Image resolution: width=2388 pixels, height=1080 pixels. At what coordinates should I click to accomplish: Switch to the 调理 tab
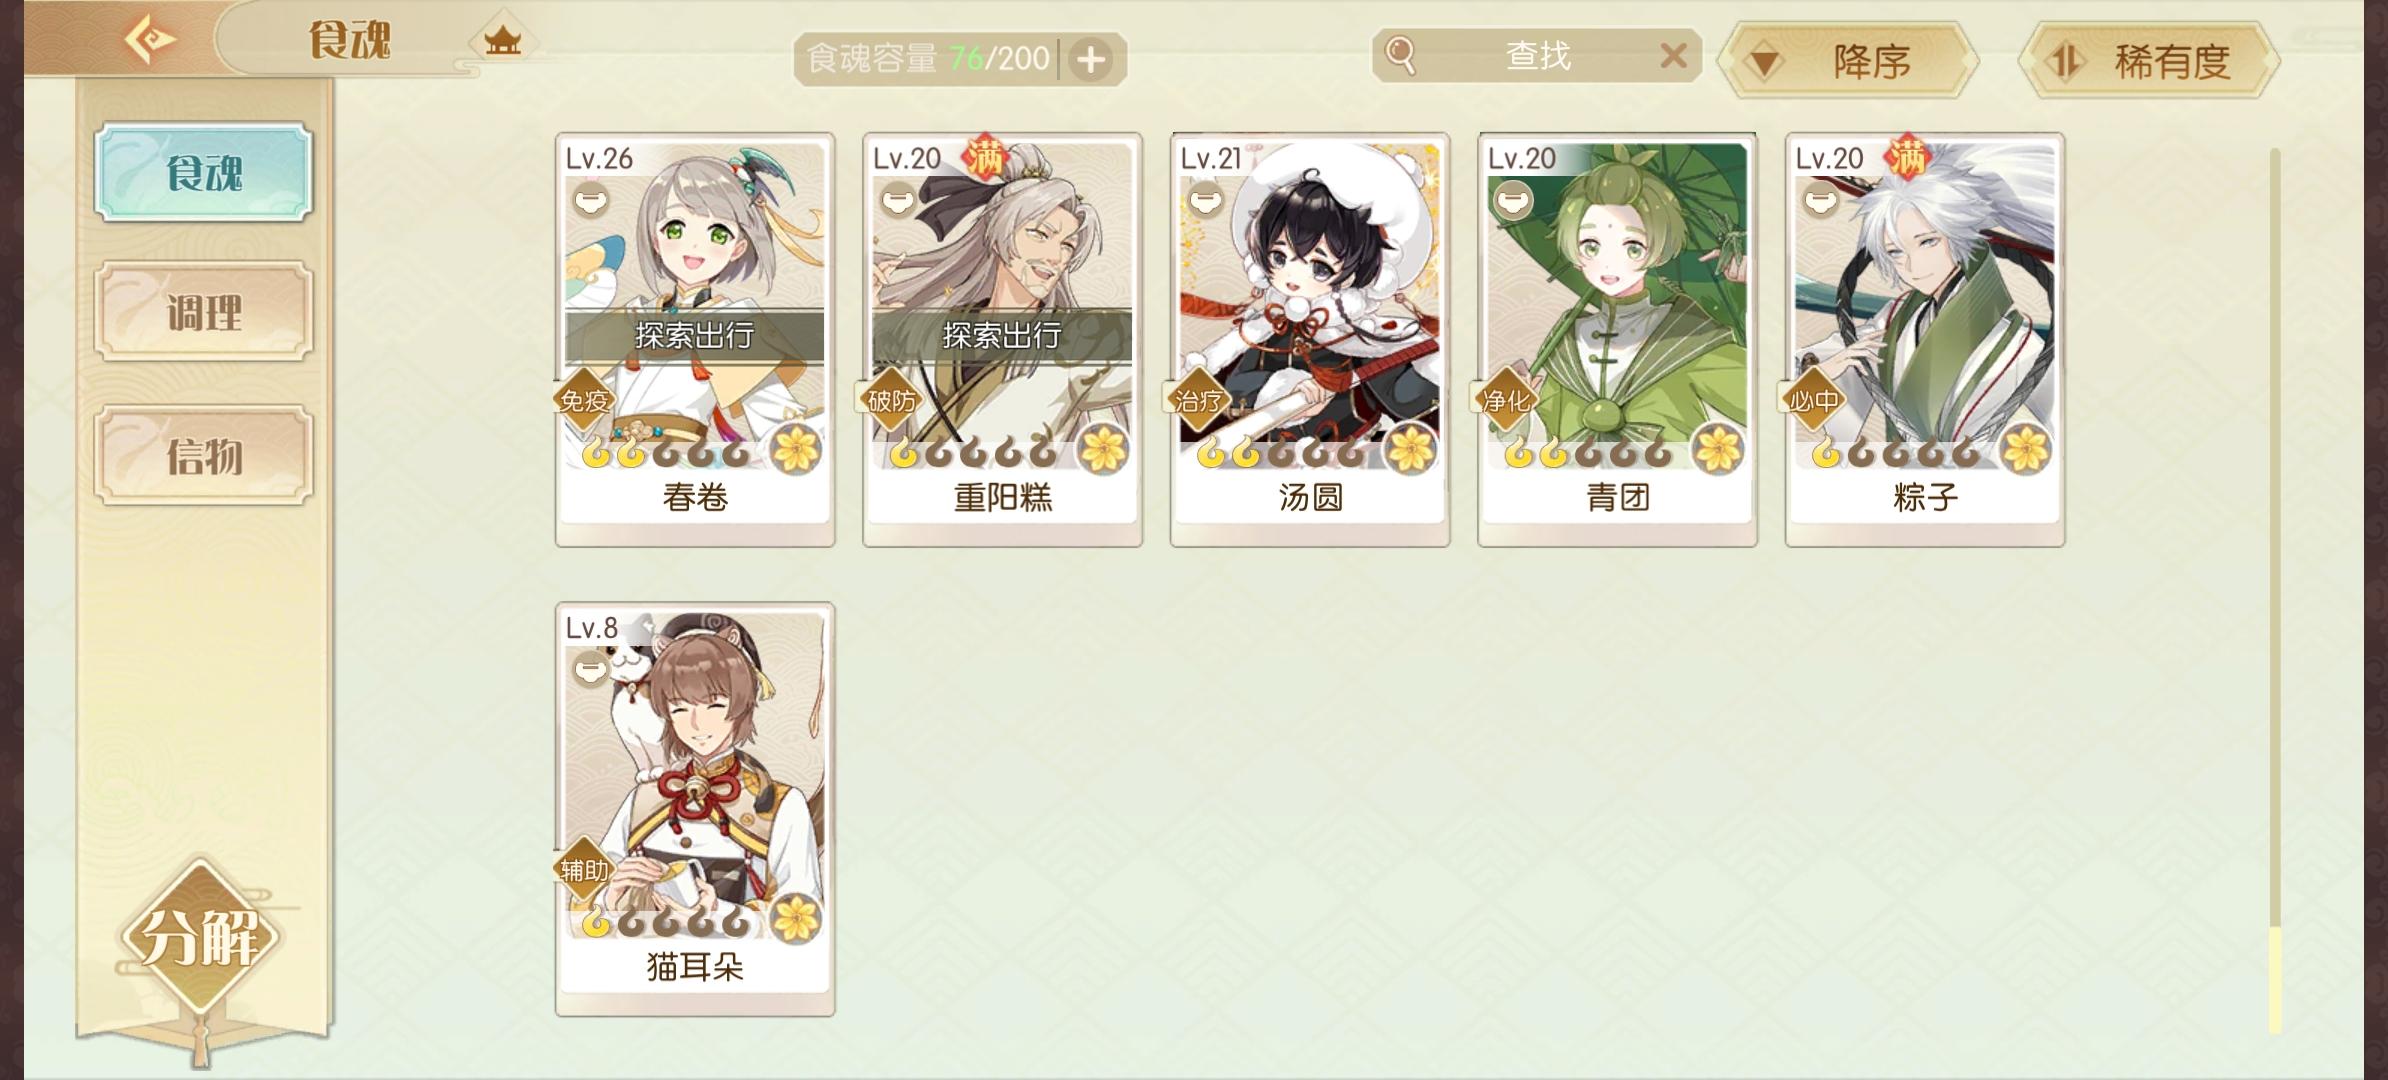204,312
